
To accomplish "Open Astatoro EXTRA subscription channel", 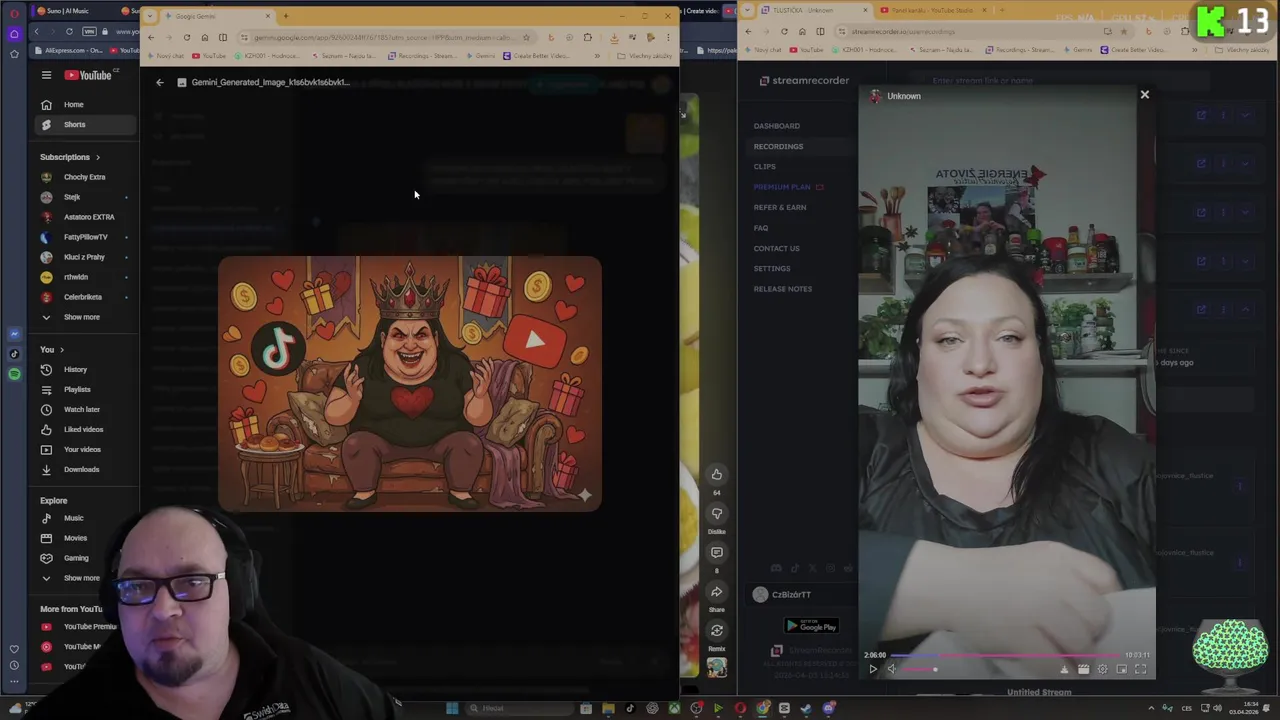I will click(85, 217).
